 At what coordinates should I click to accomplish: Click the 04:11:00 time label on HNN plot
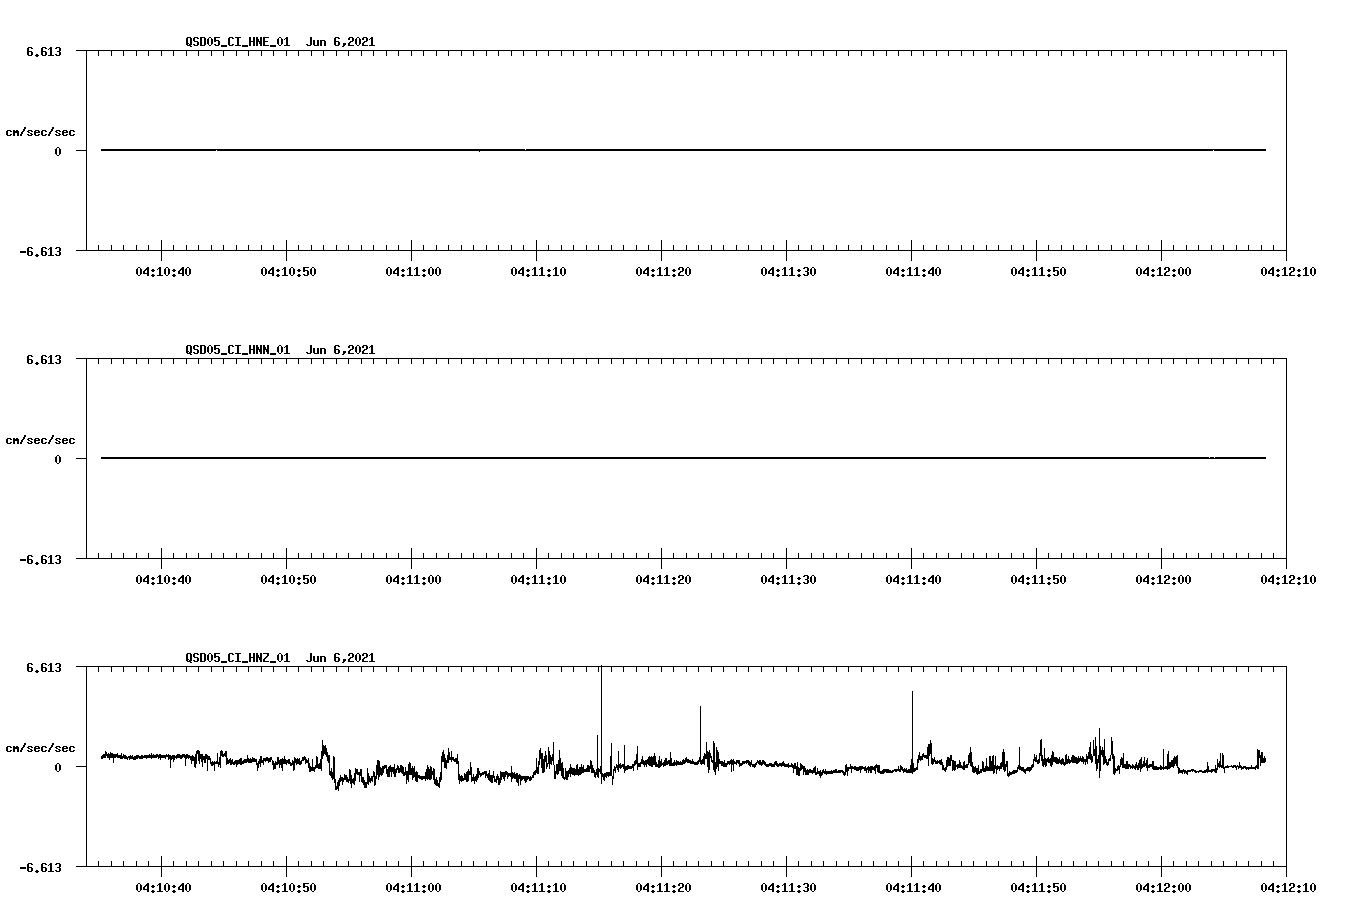pyautogui.click(x=413, y=579)
